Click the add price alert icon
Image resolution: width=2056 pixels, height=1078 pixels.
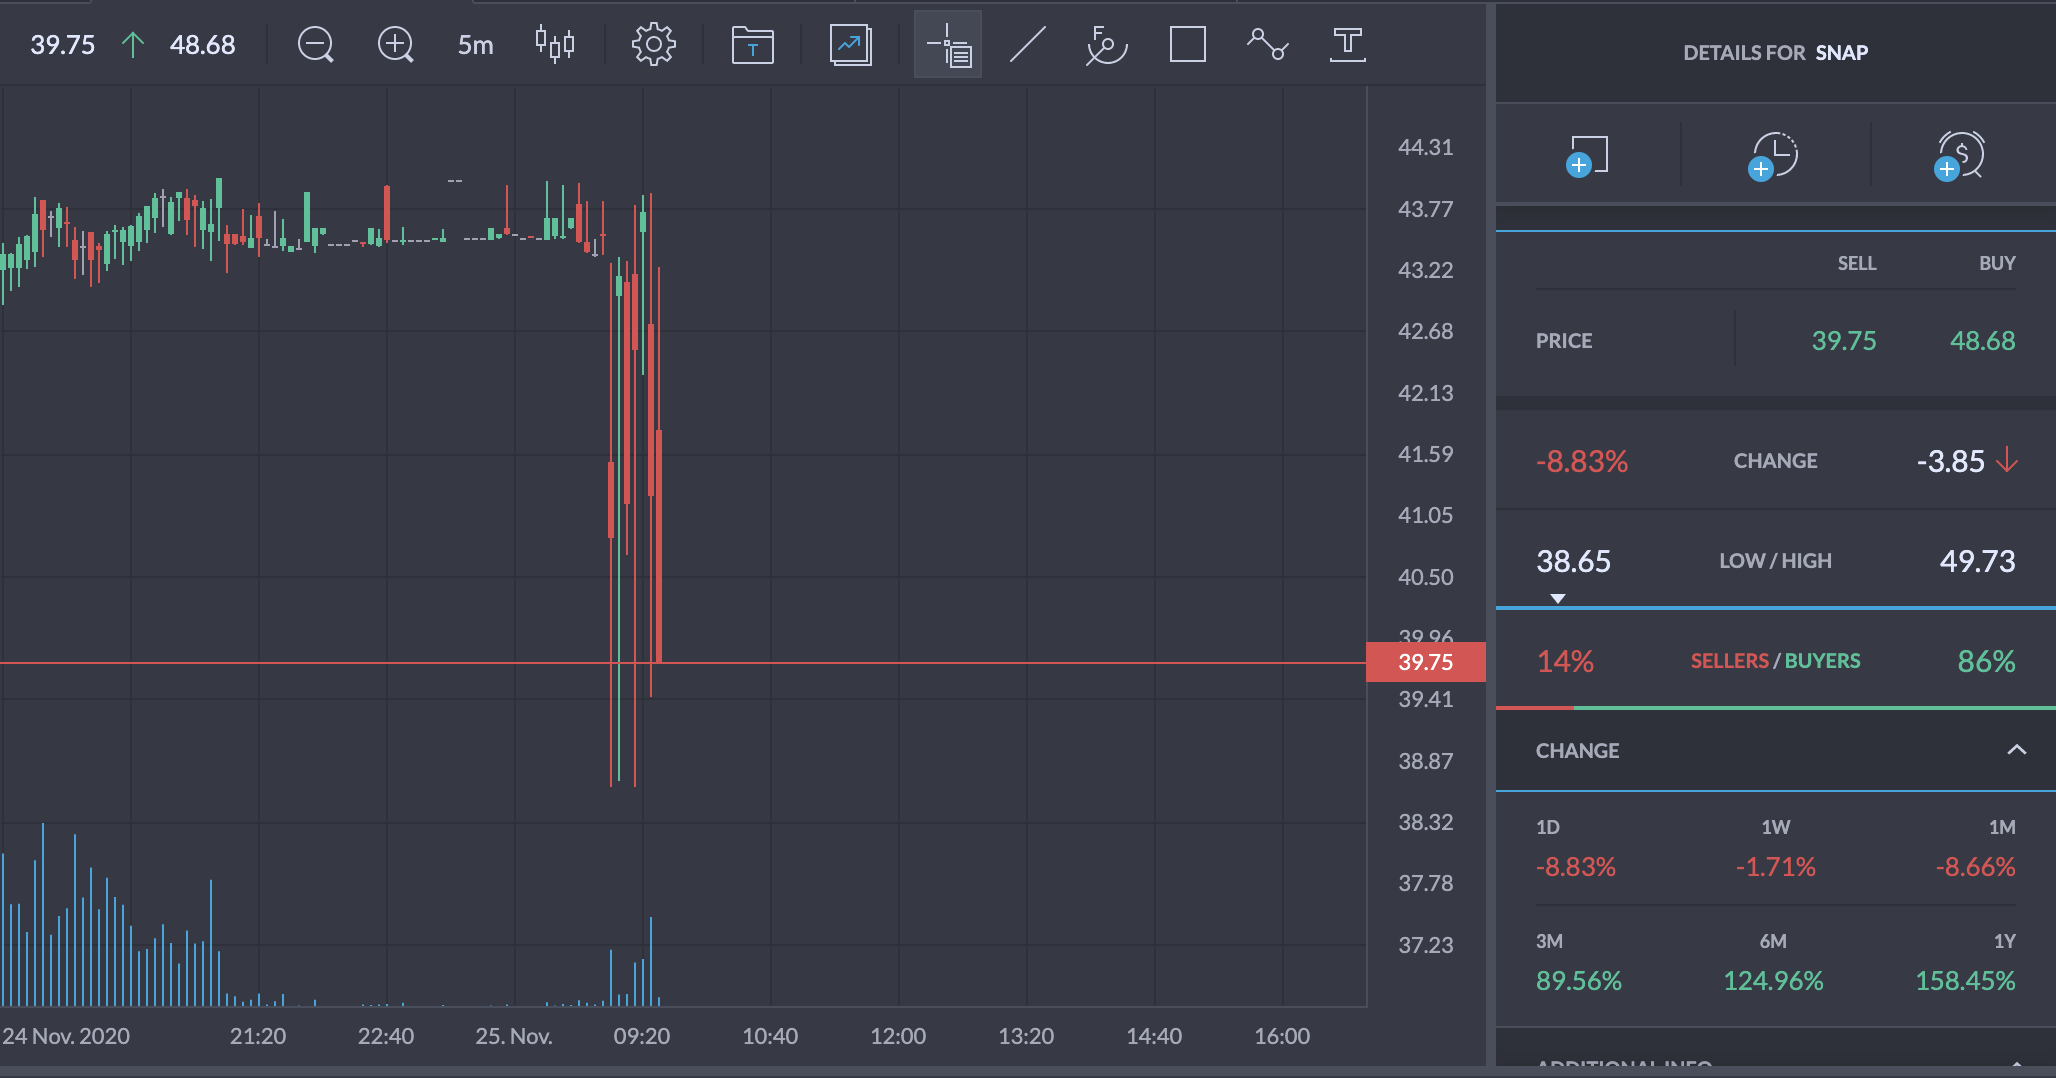(1960, 156)
